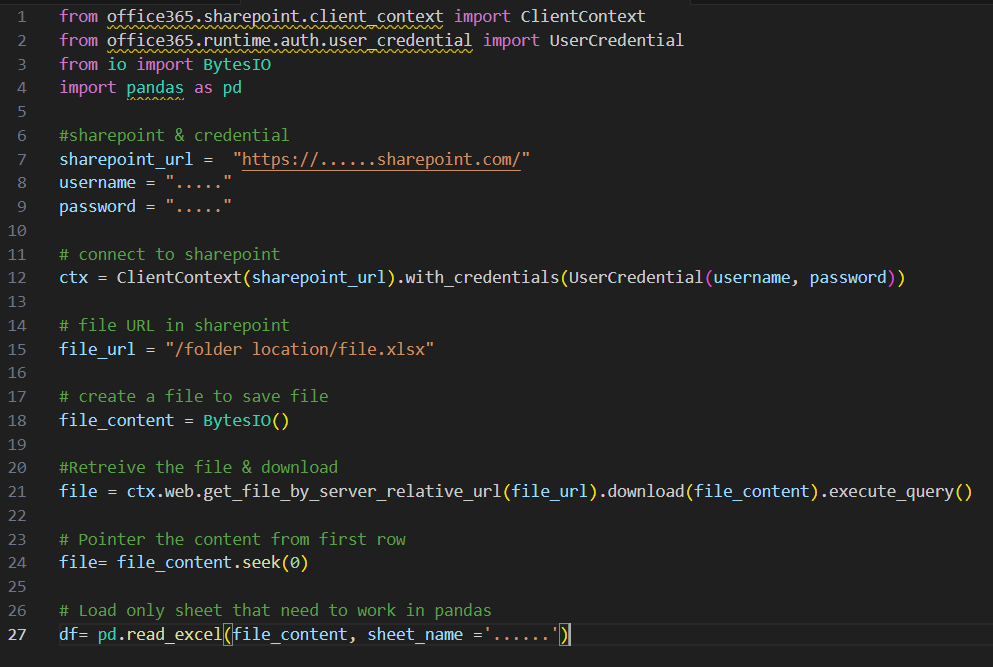Click the UserCredential import on line 2
The height and width of the screenshot is (667, 993).
coord(617,40)
